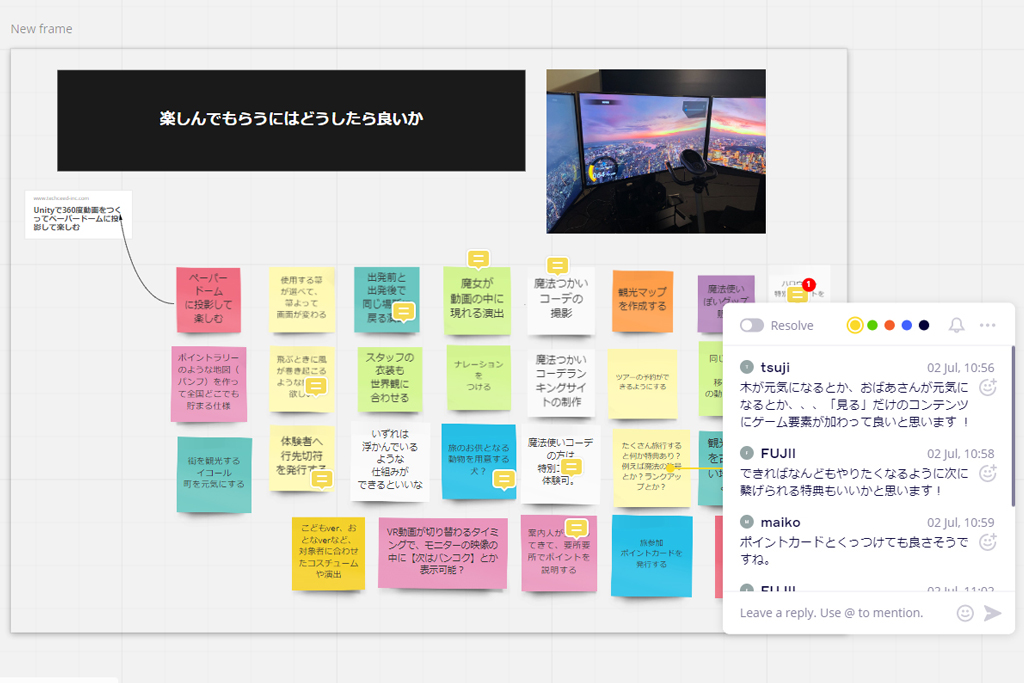The height and width of the screenshot is (683, 1024).
Task: Click tsuji's comment text 木が元気になるとか
Action: click(x=855, y=405)
